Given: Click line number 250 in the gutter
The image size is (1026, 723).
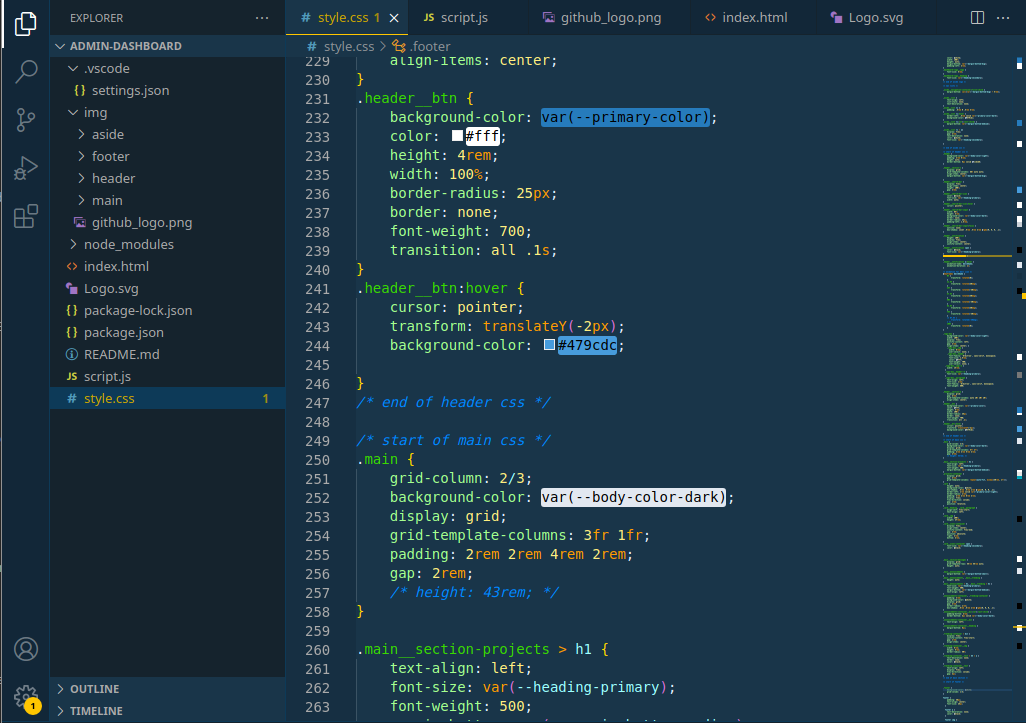Looking at the screenshot, I should 317,460.
